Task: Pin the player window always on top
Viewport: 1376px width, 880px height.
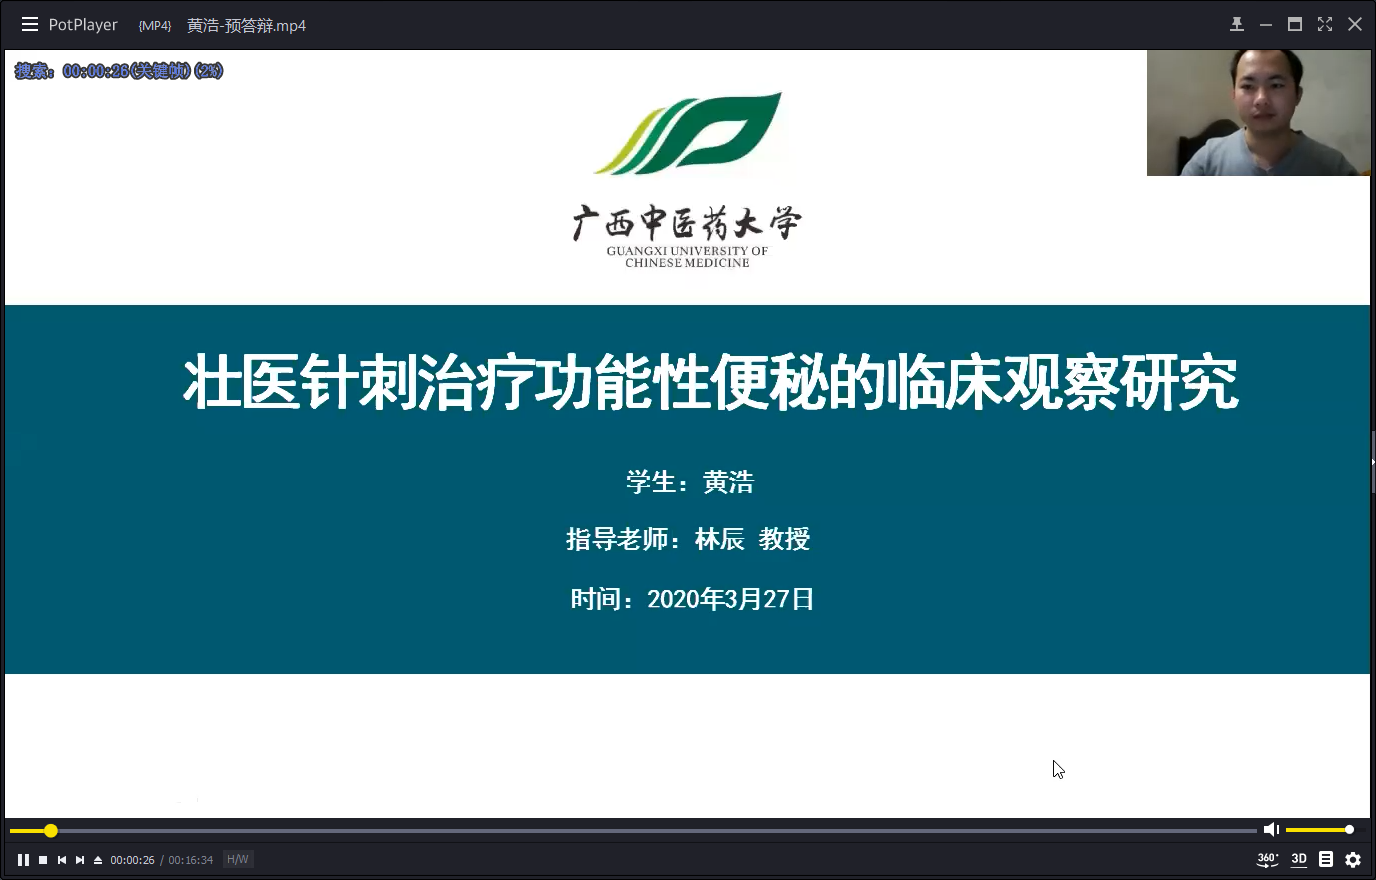Action: click(1237, 24)
